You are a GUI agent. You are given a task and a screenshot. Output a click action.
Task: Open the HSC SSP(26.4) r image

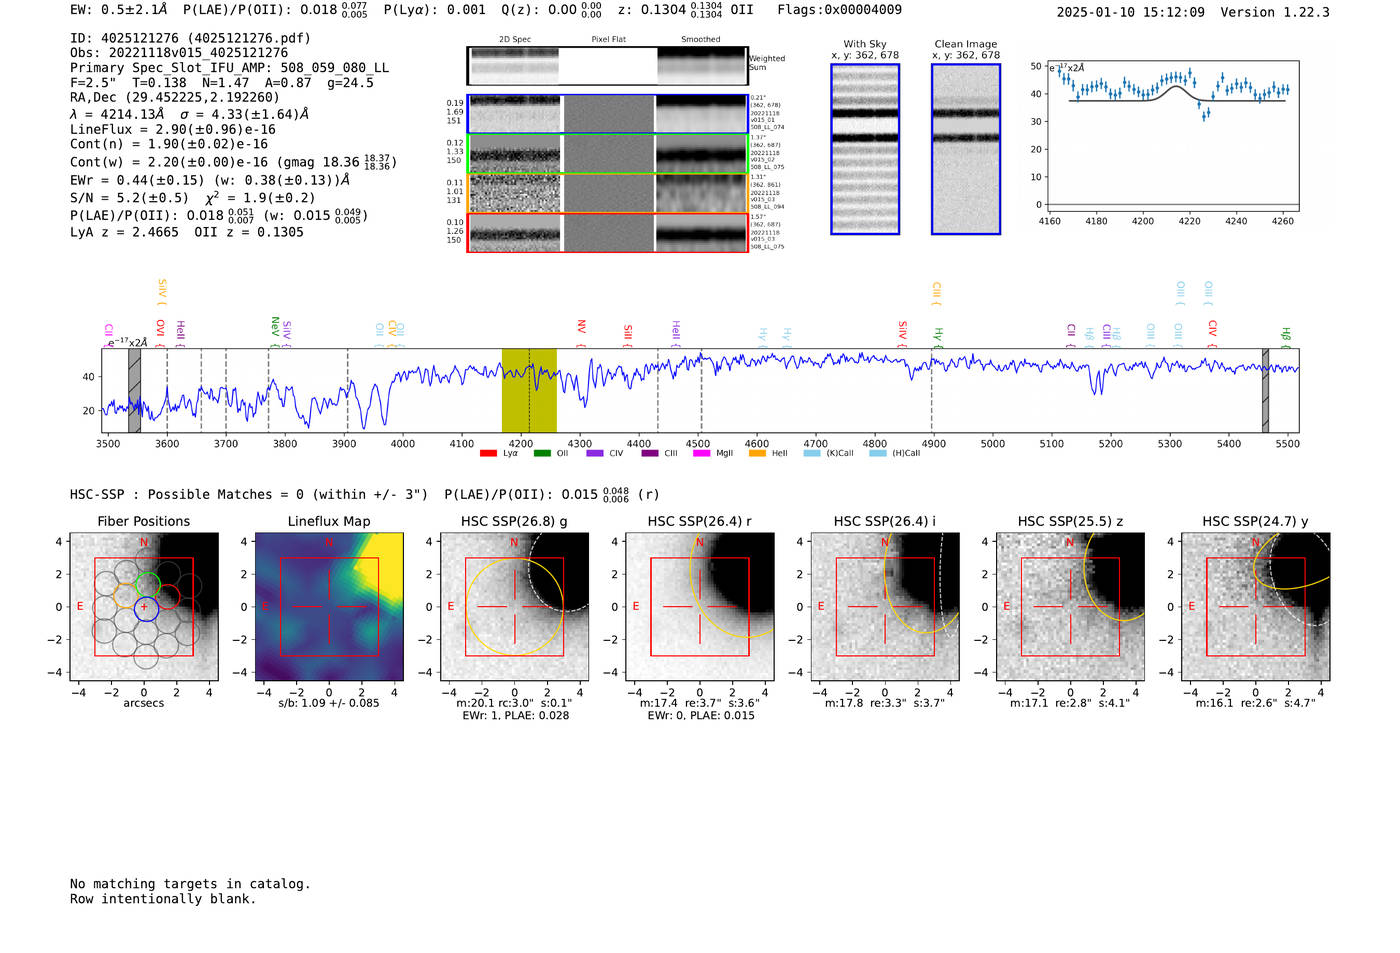[700, 606]
